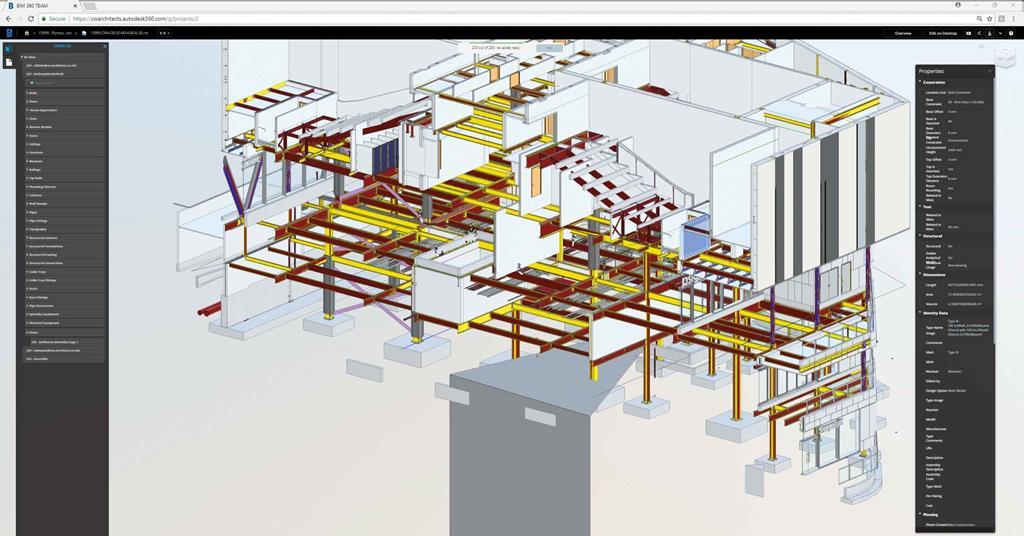The height and width of the screenshot is (536, 1024).
Task: Select Structural Columns in model browser
Action: (64, 238)
